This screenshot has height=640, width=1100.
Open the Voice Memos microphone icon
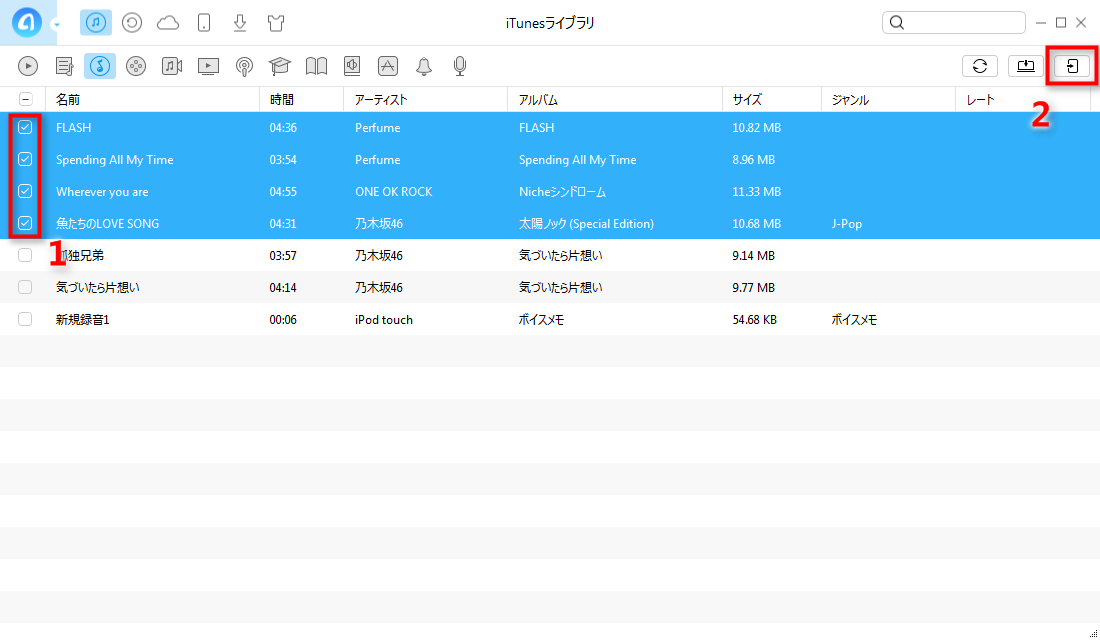point(460,66)
